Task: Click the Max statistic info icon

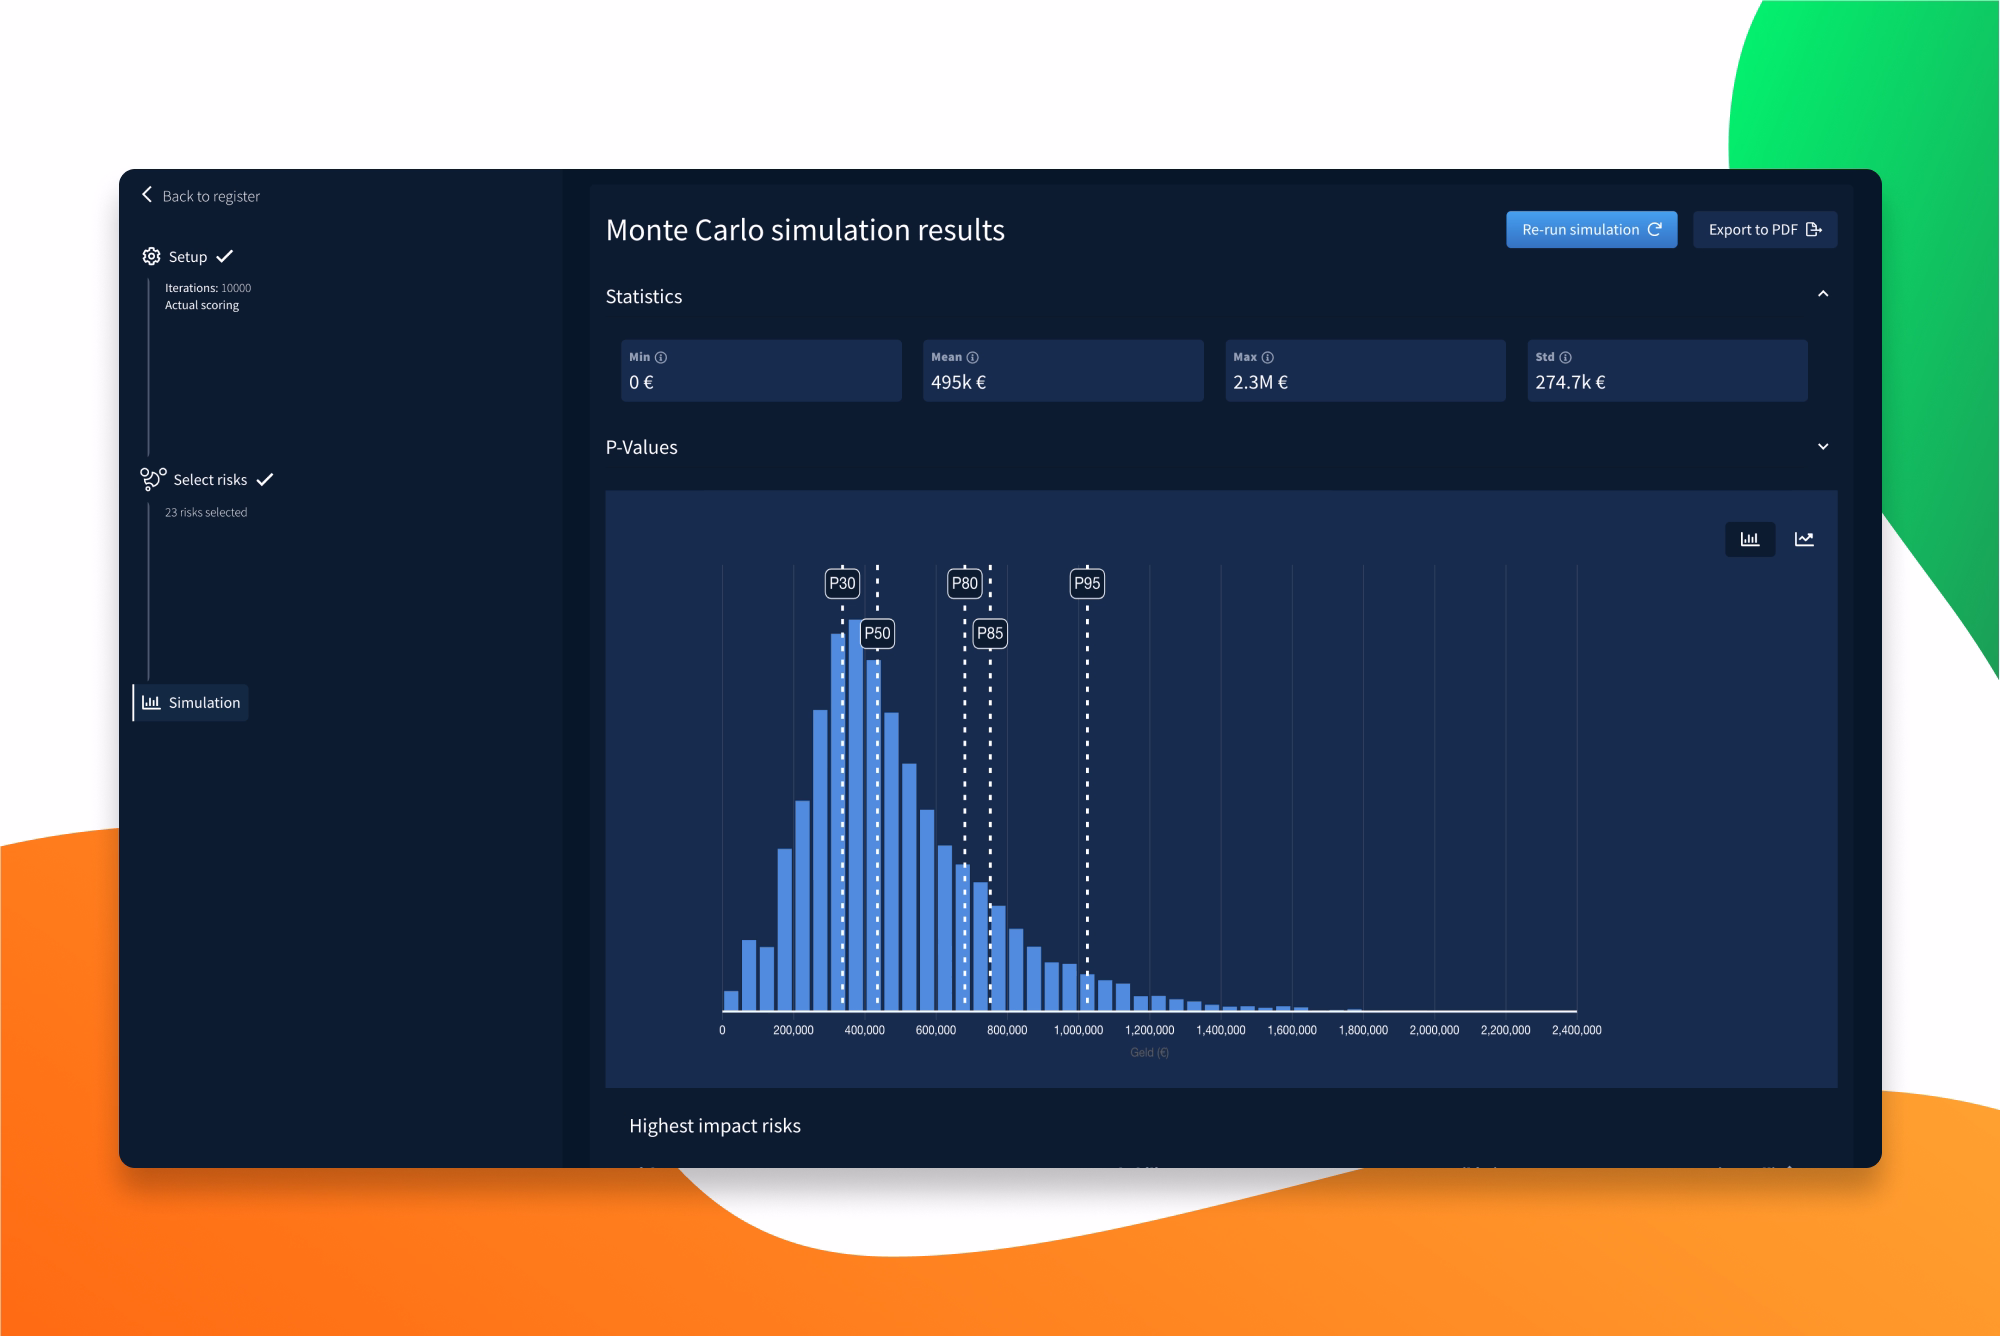Action: (x=1268, y=357)
